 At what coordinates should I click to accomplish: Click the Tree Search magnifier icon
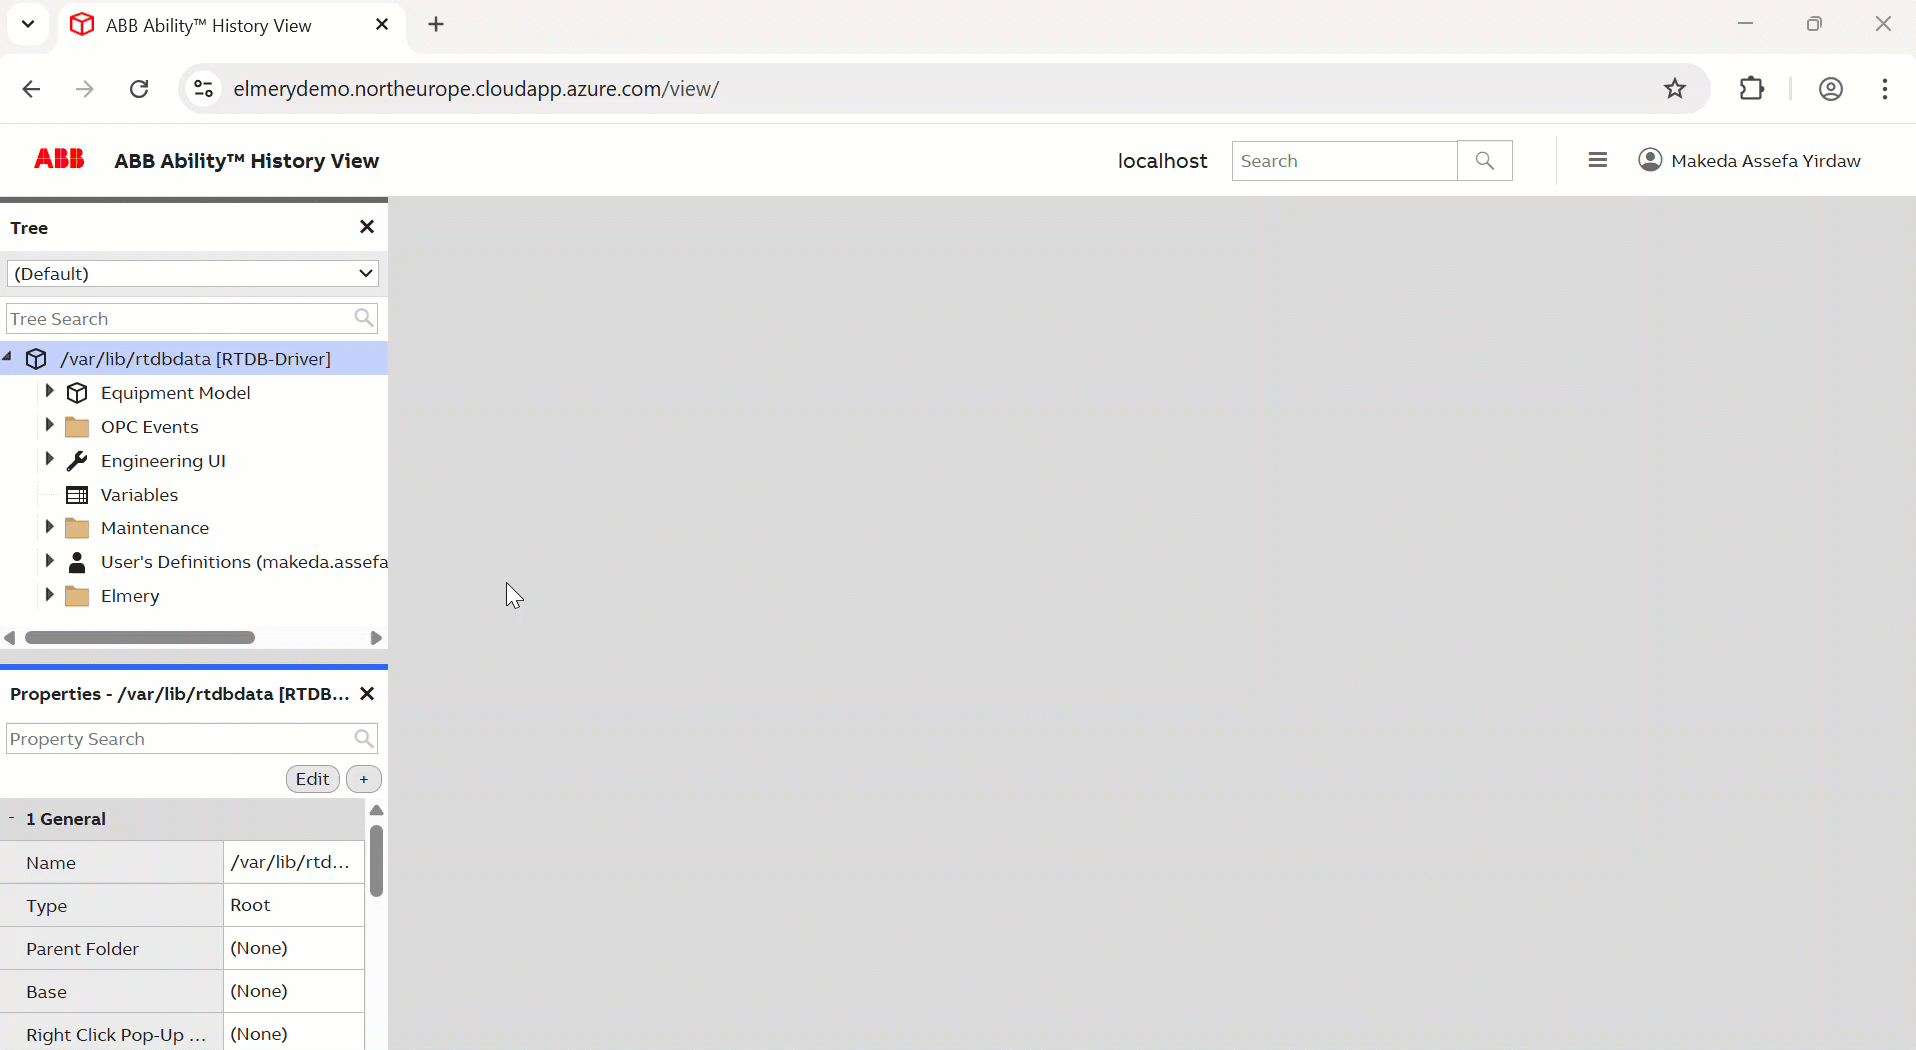(x=364, y=318)
